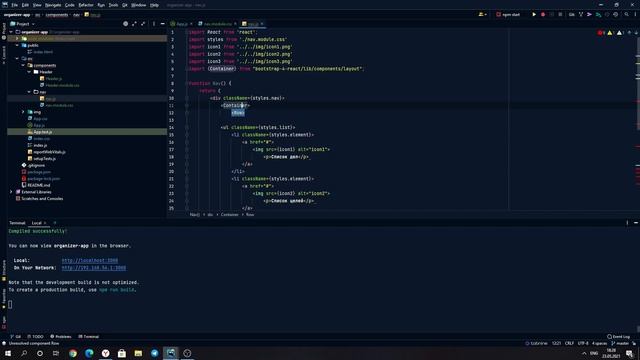This screenshot has width=640, height=360.
Task: Close the nav.js editor tab
Action: (262, 24)
